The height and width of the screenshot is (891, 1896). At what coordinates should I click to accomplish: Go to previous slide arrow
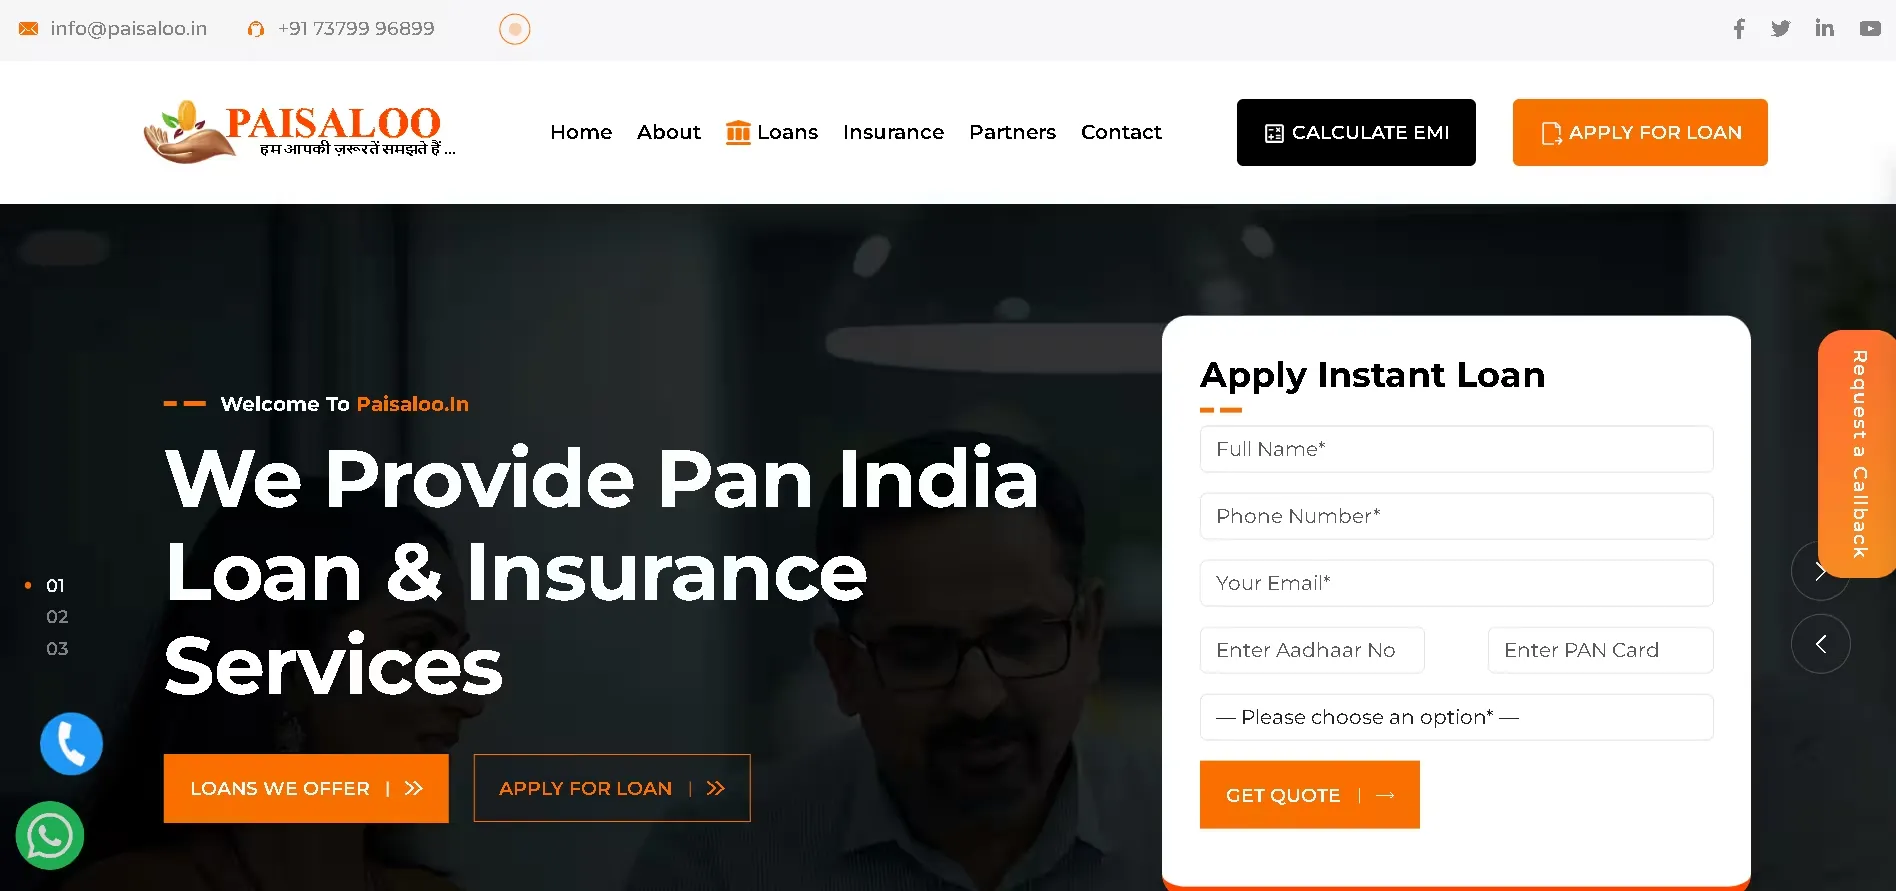(1821, 644)
